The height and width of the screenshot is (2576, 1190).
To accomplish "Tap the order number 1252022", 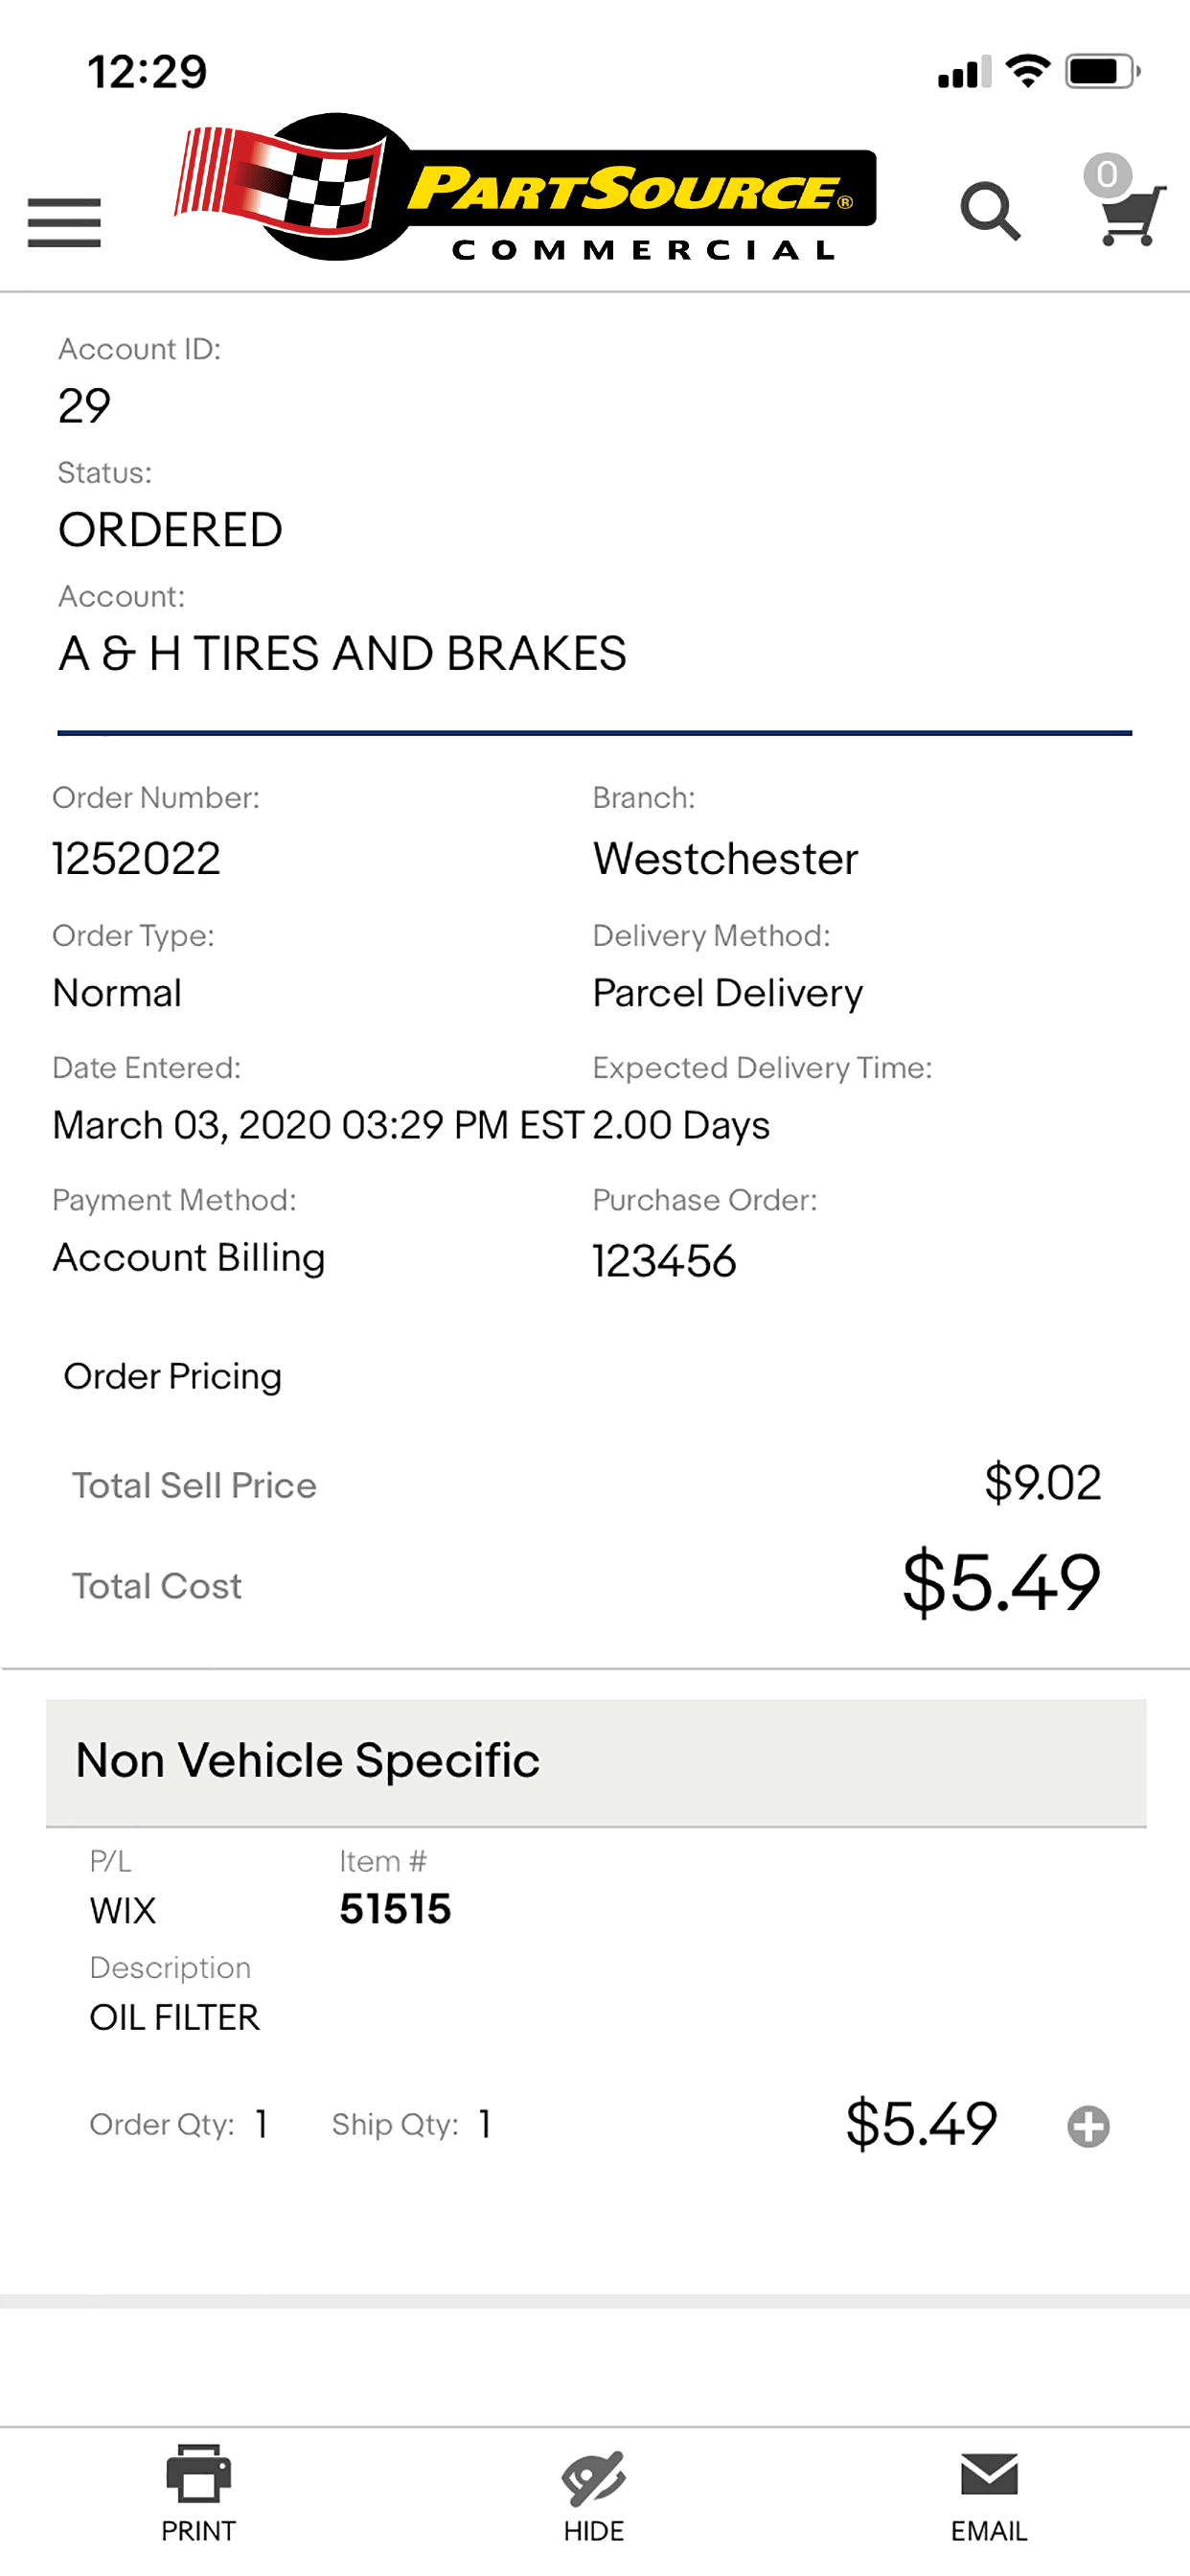I will pos(136,858).
